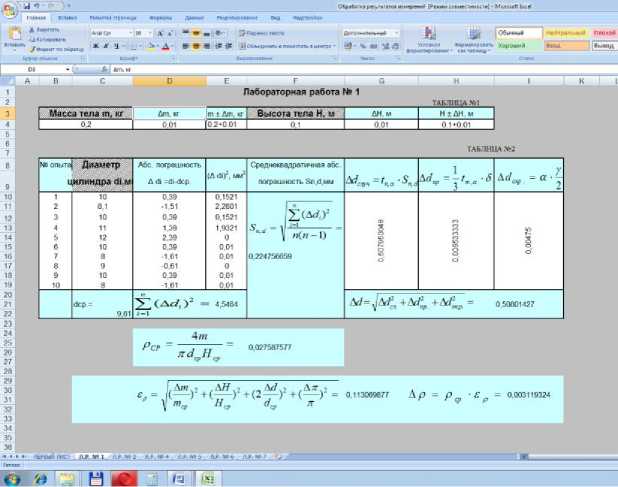Open the number format dropdown

pos(400,32)
